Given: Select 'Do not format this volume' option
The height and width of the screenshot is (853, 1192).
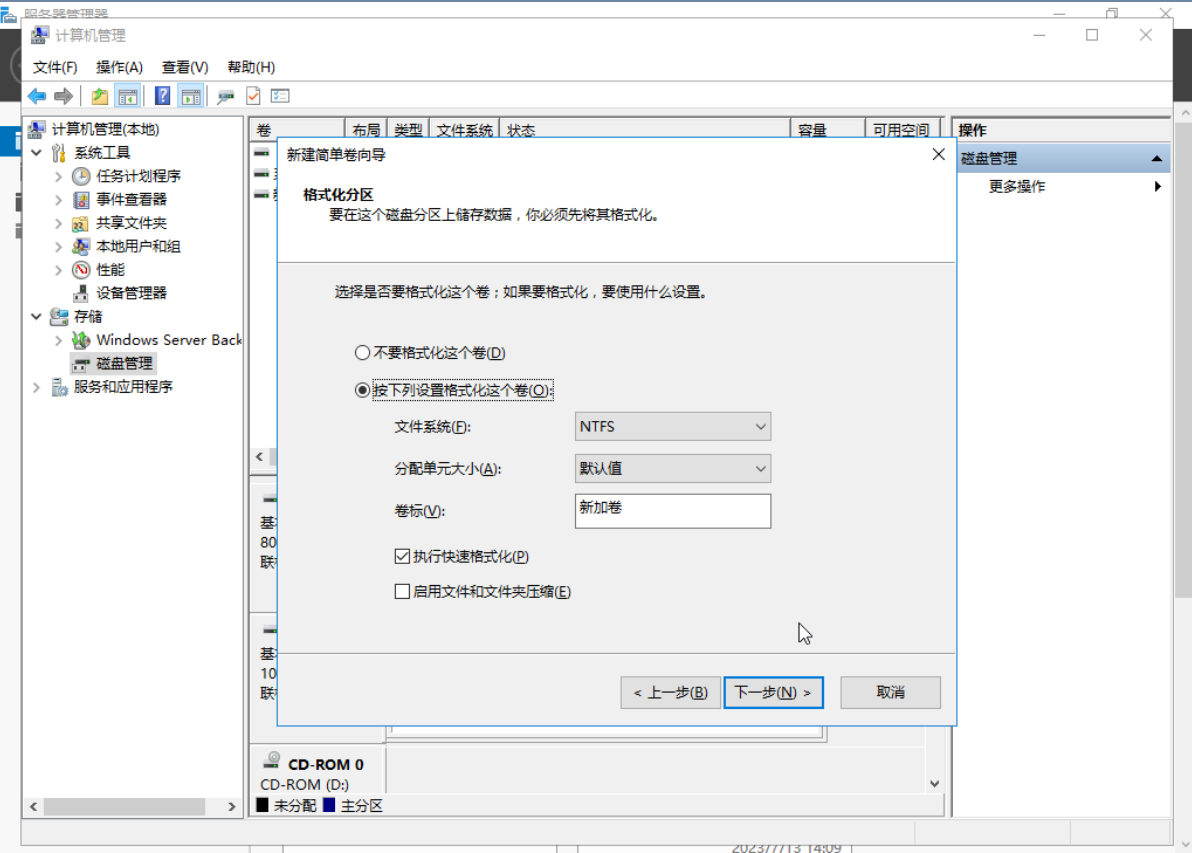Looking at the screenshot, I should click(363, 353).
